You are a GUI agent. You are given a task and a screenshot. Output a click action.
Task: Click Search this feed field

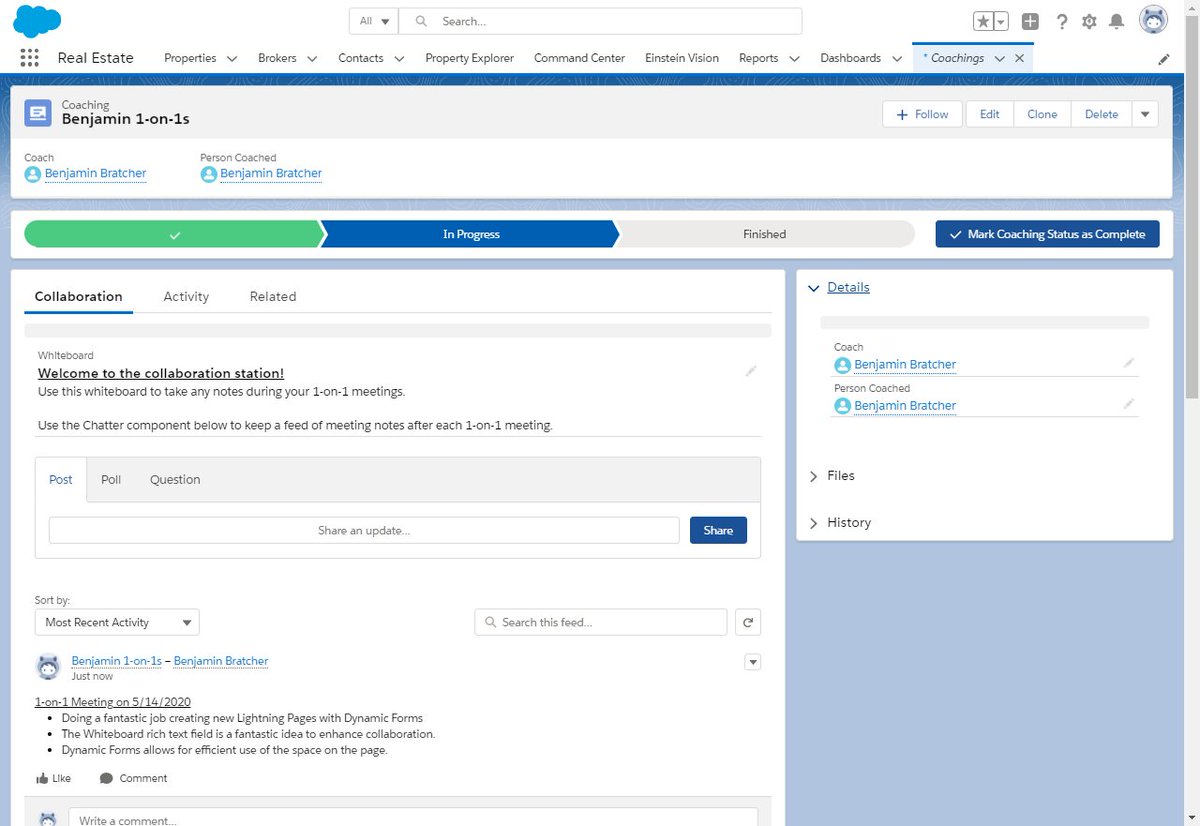tap(601, 622)
